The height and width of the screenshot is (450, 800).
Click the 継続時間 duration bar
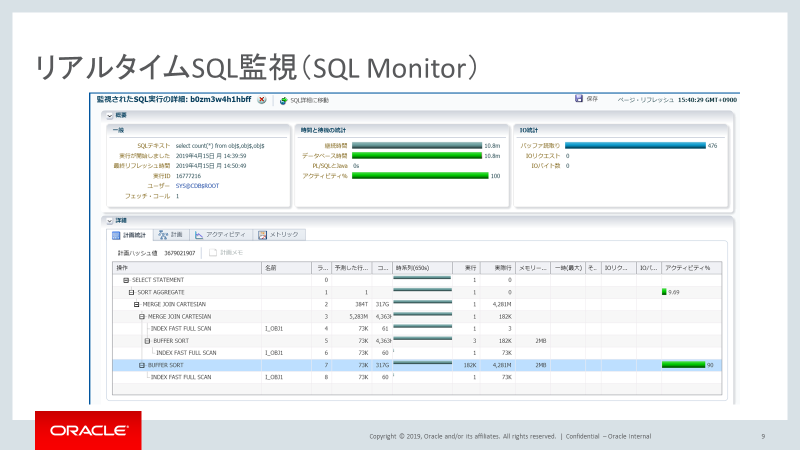(x=417, y=146)
